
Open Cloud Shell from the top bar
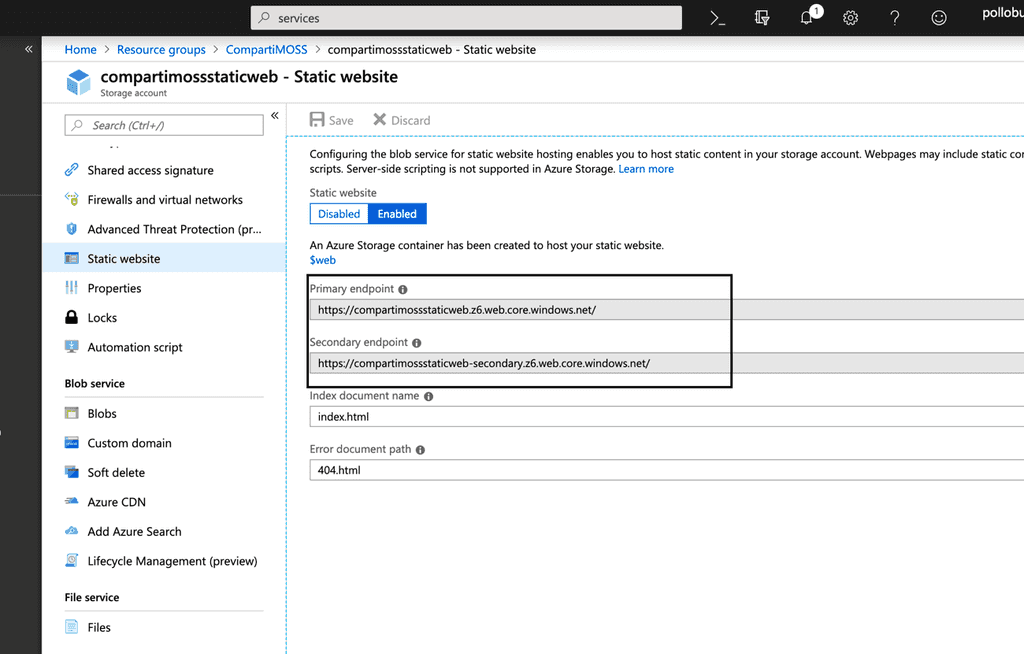pos(718,18)
